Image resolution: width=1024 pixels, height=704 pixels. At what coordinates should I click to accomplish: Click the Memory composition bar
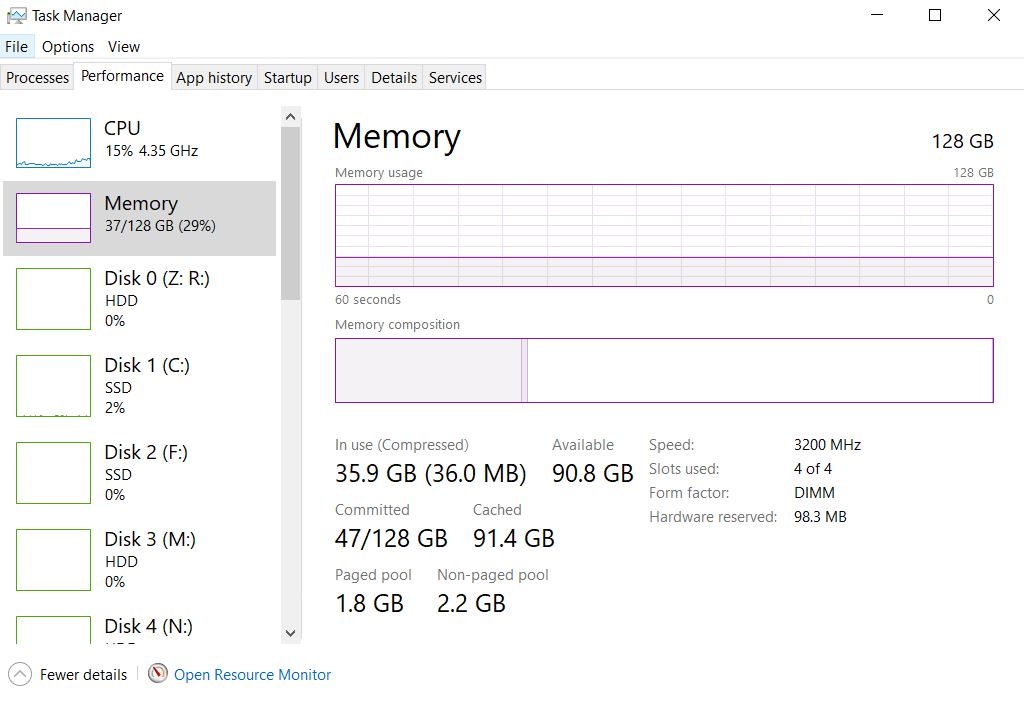664,370
